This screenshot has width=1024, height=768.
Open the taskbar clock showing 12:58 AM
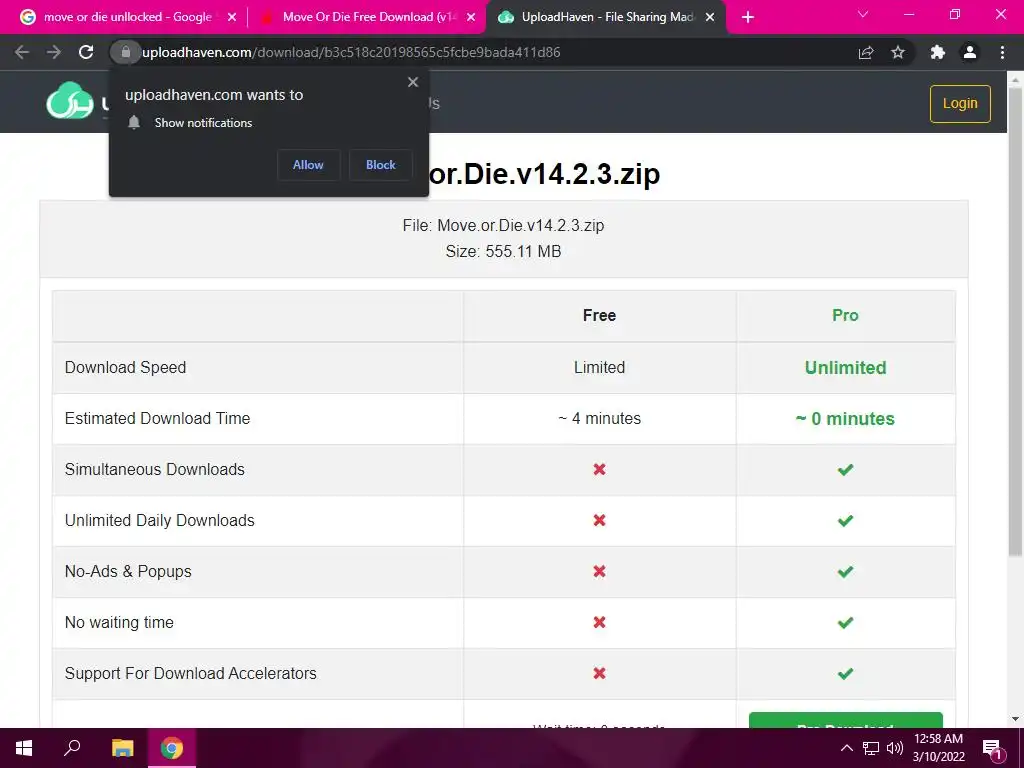(938, 748)
